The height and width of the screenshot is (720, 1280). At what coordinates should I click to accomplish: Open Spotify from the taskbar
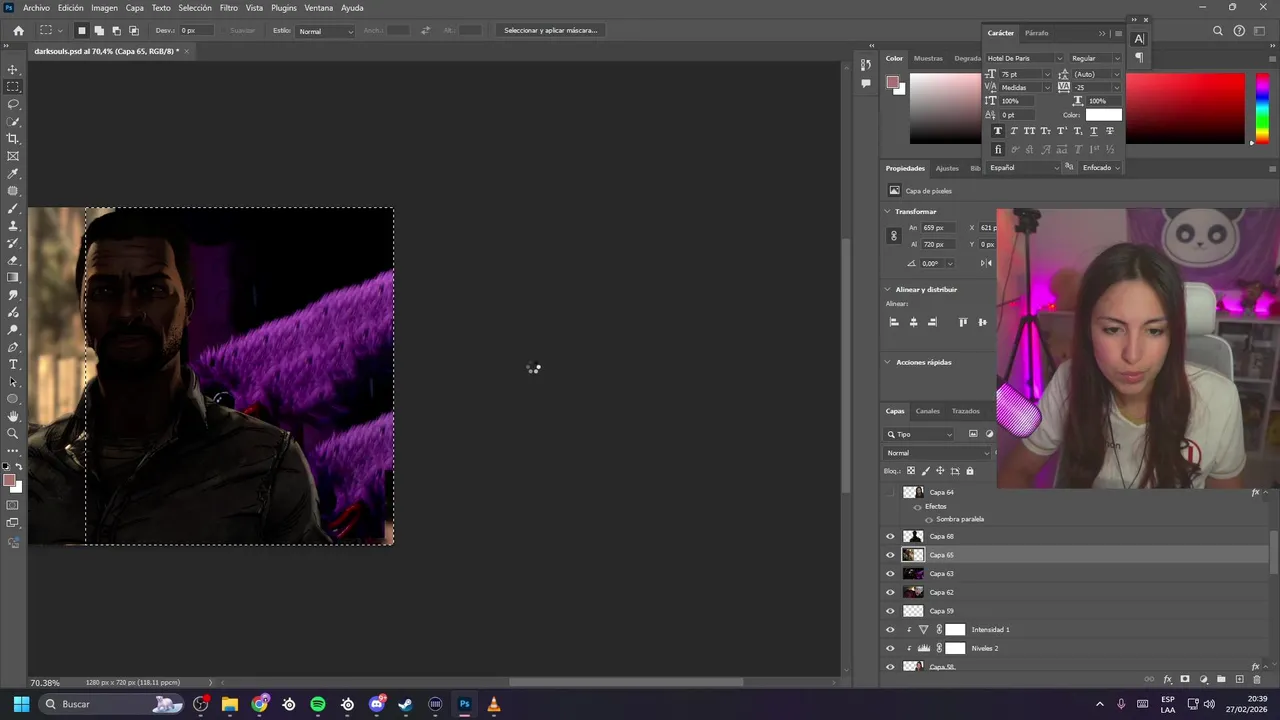(x=318, y=704)
